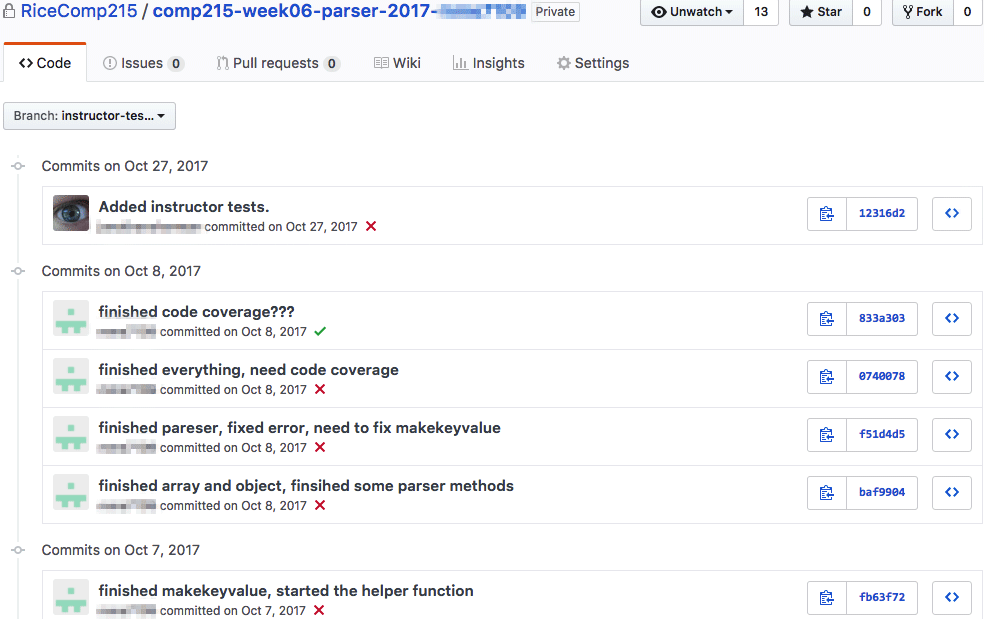Click the red failed status for instructor tests commit
The image size is (984, 619).
tap(371, 227)
